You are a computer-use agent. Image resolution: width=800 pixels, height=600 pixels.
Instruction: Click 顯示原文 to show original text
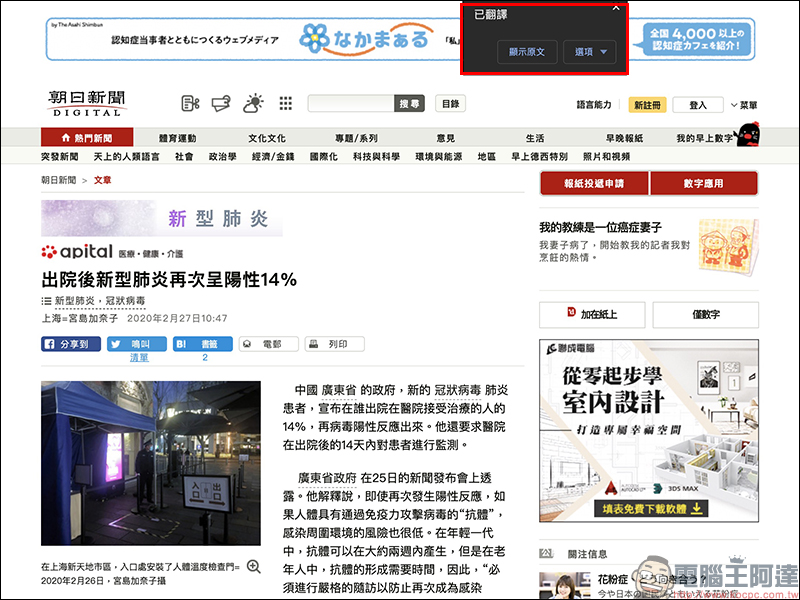(x=526, y=51)
